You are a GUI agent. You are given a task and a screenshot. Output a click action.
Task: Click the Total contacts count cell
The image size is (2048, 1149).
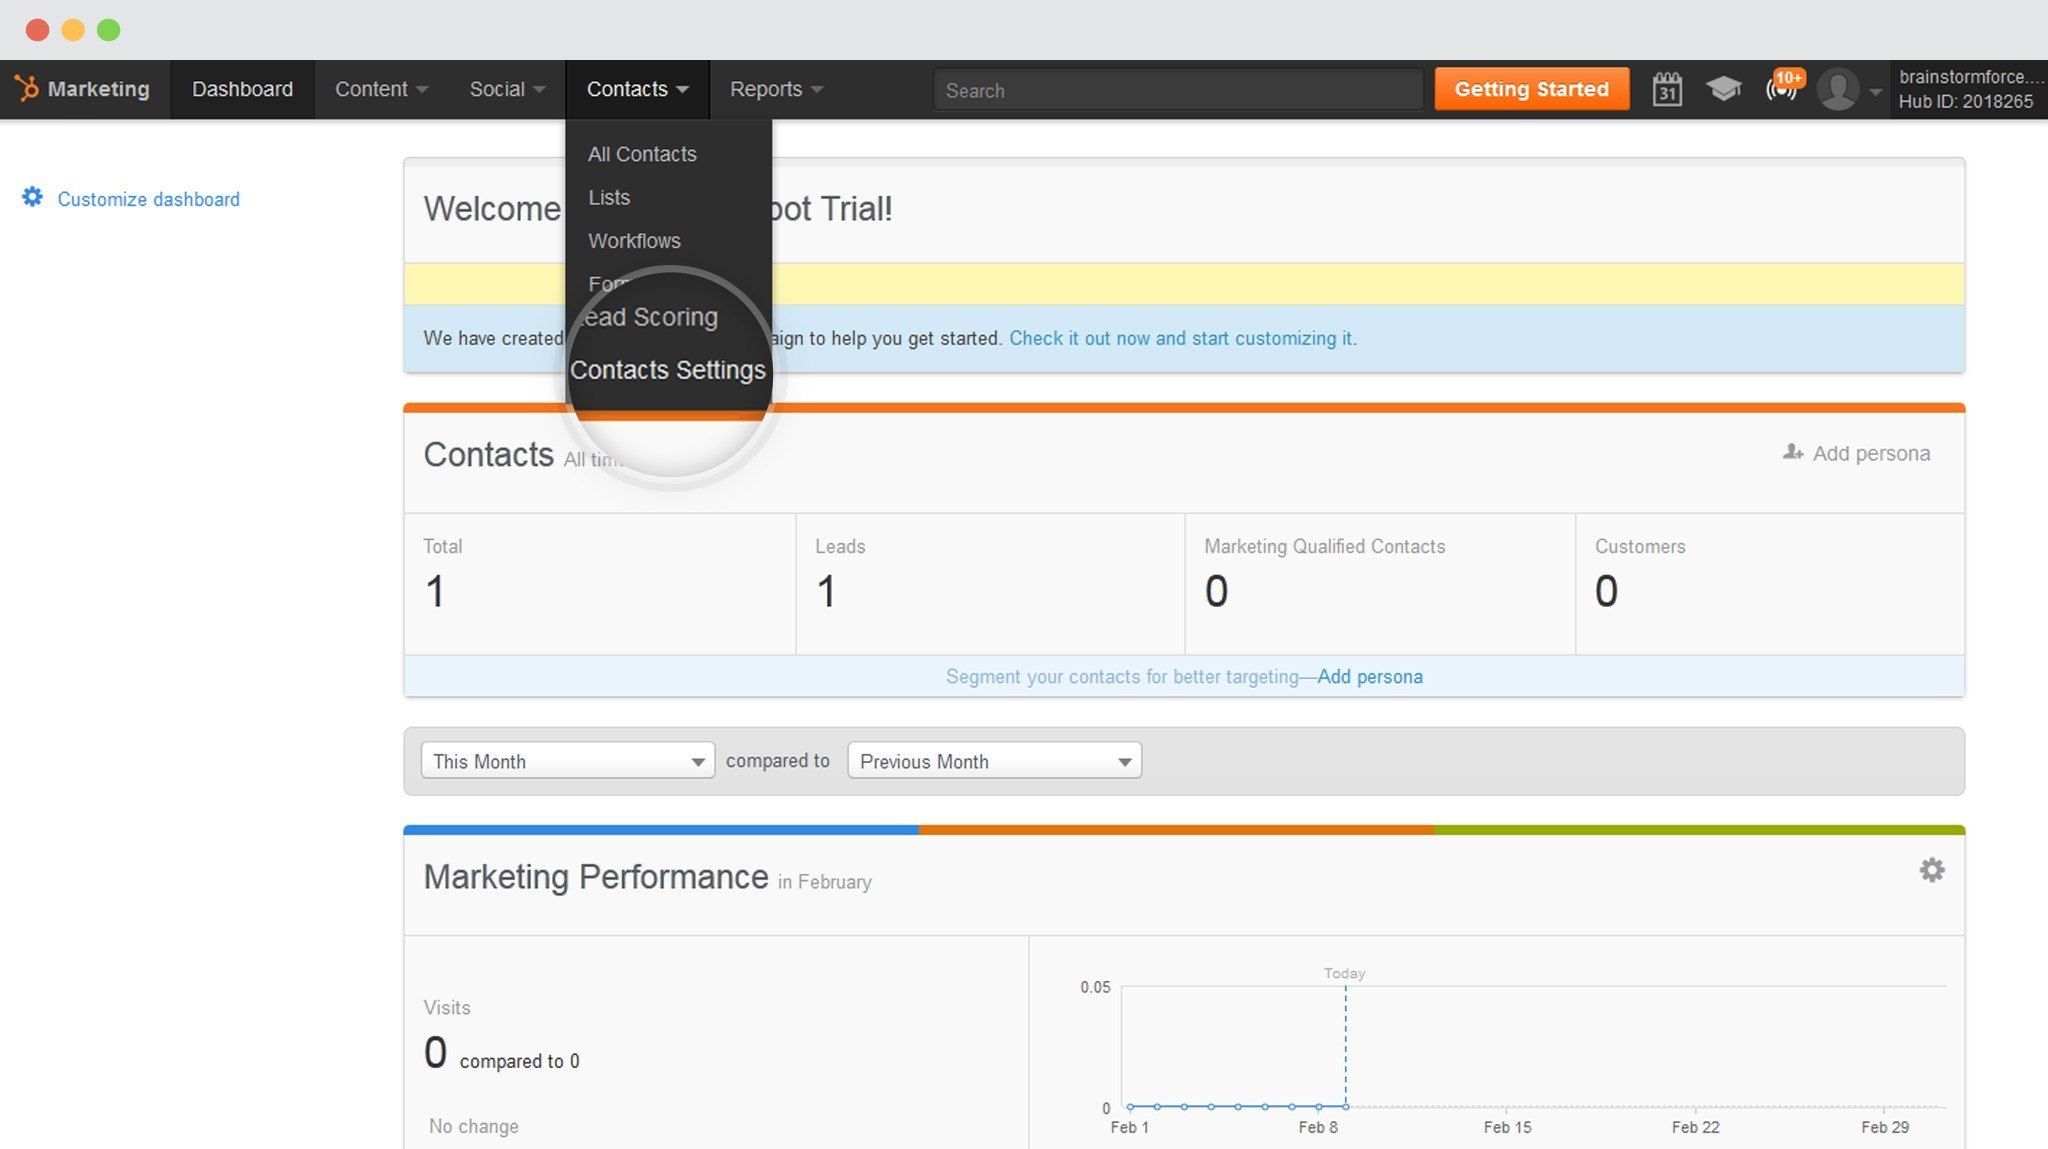pos(599,584)
